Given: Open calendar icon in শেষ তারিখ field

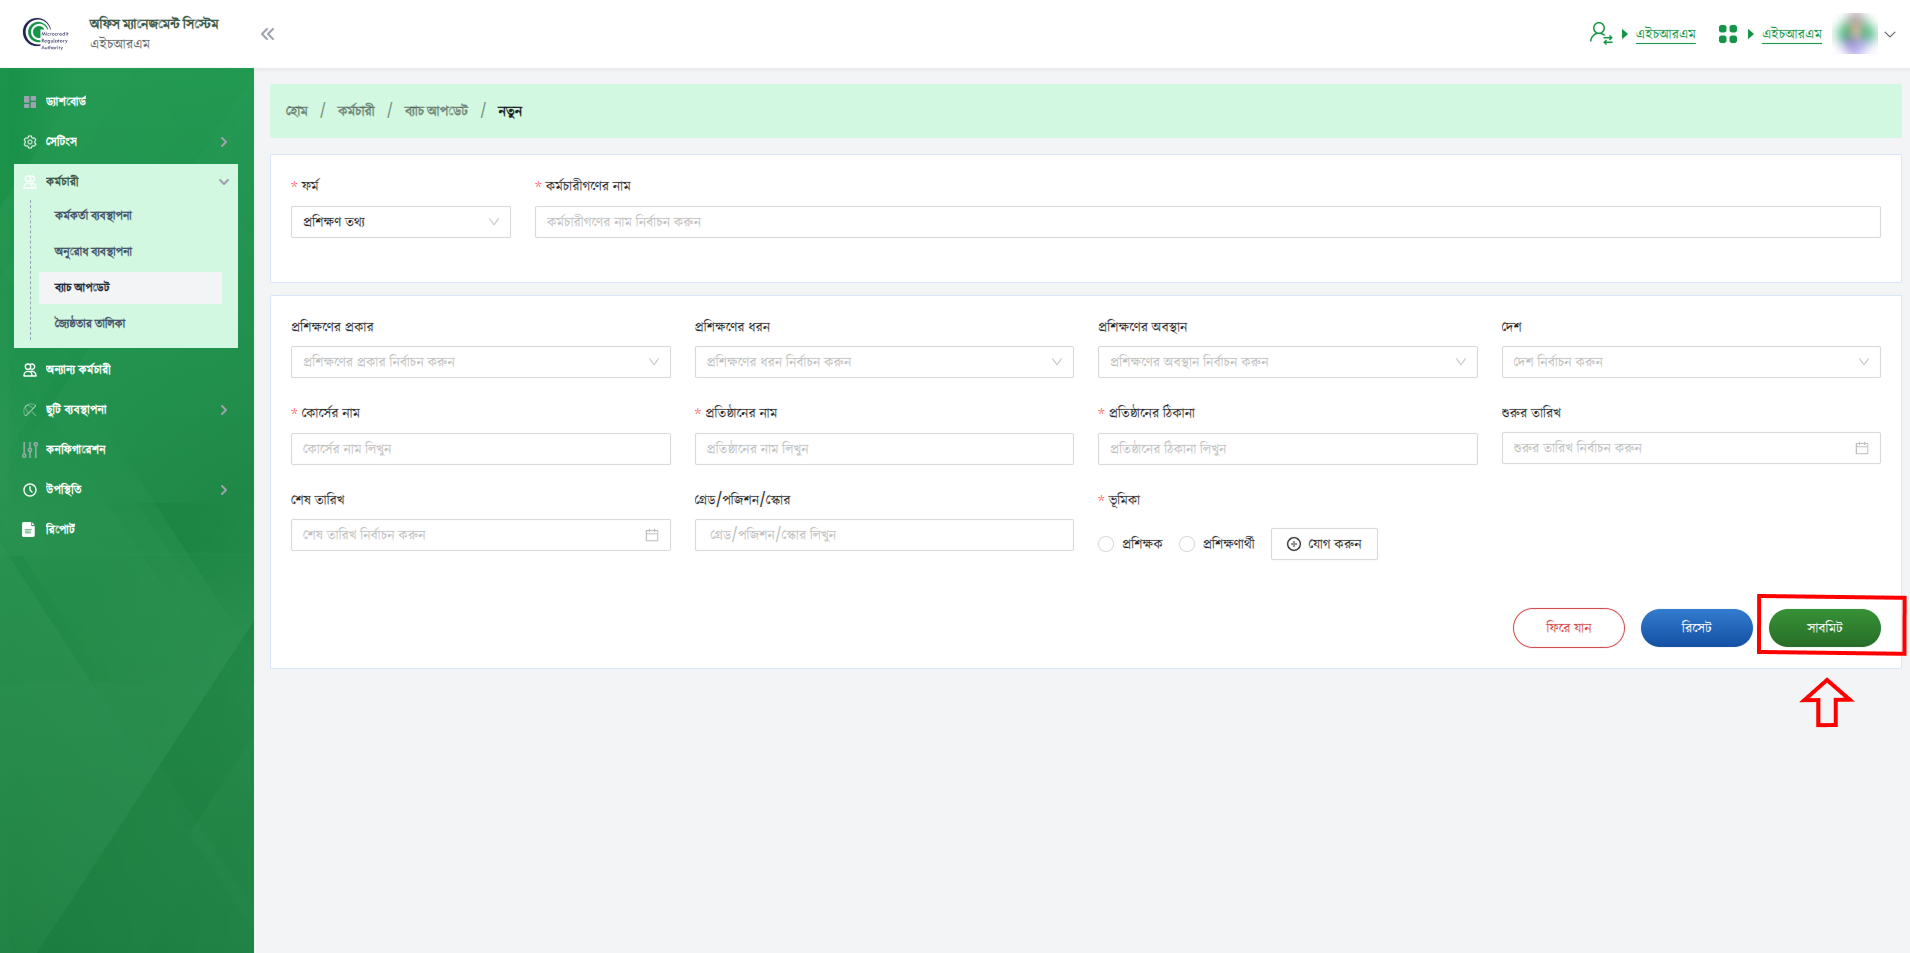Looking at the screenshot, I should (652, 535).
